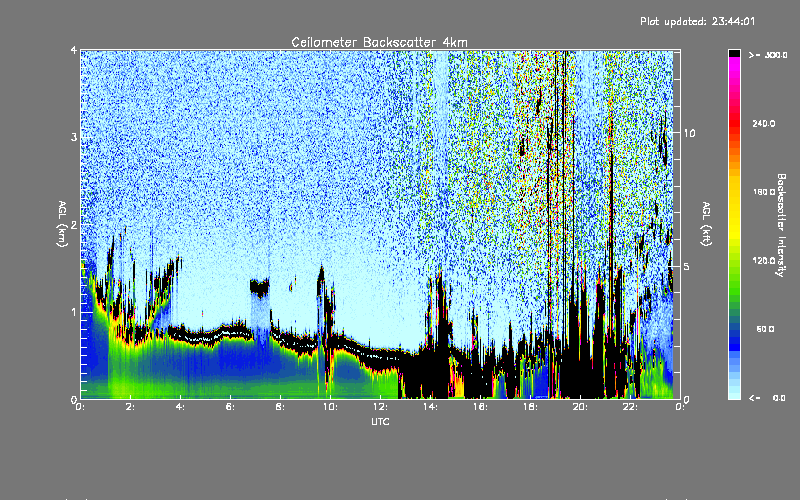Click the "4:" hour tick on UTC axis
The image size is (800, 500).
click(x=181, y=407)
